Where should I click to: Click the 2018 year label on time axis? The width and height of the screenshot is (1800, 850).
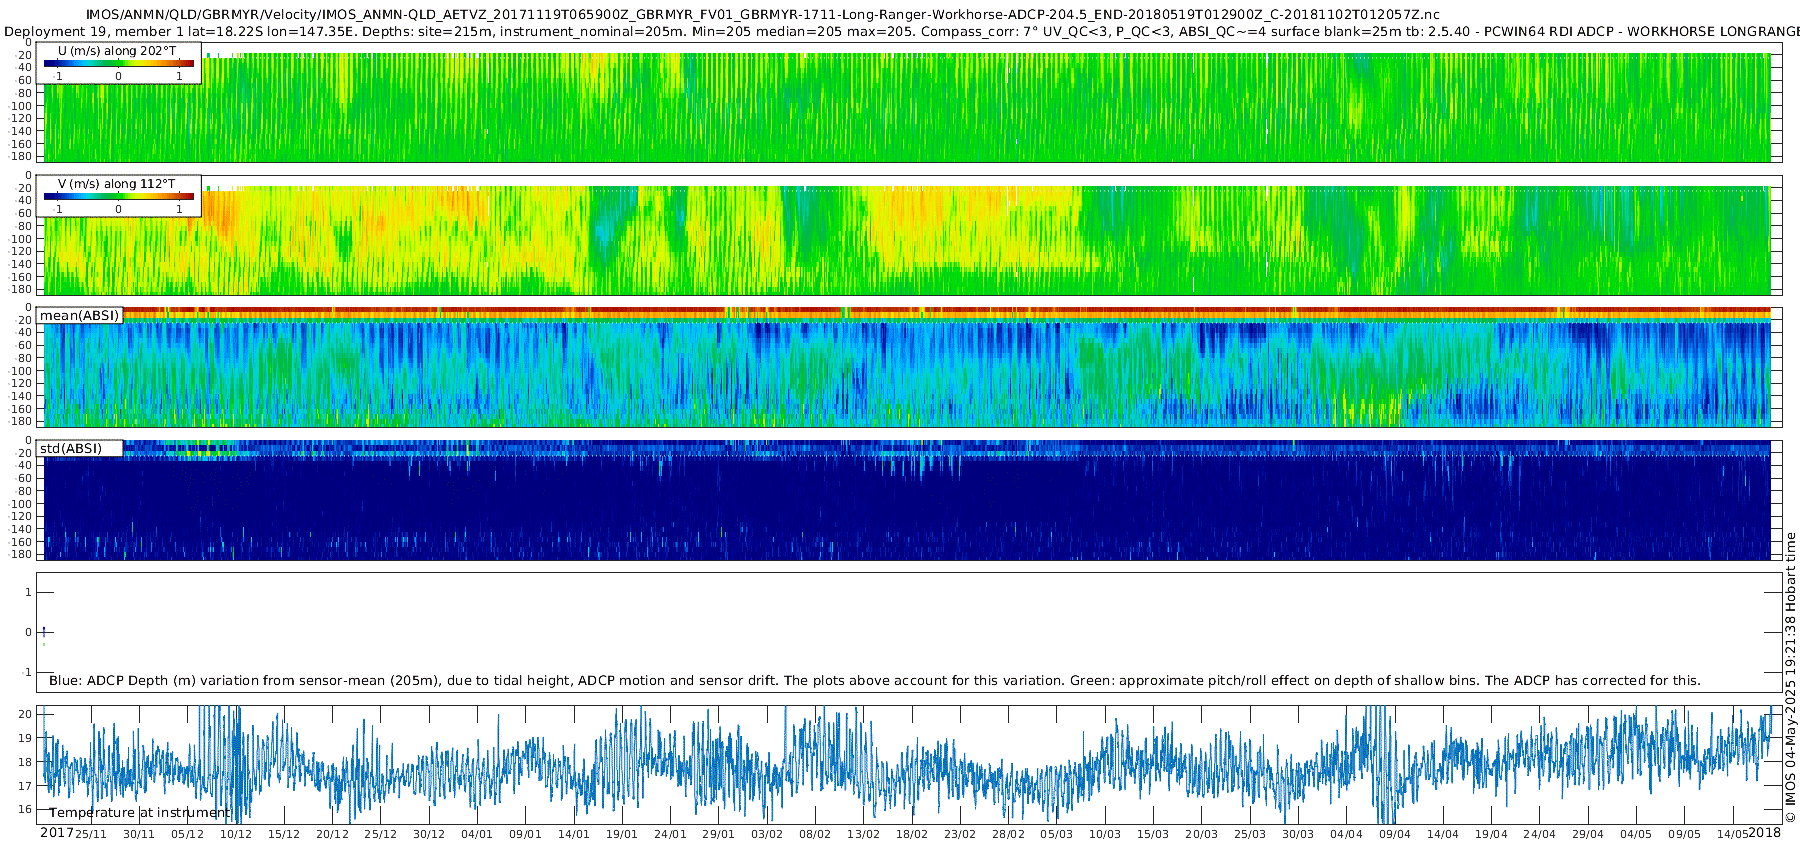[1764, 833]
